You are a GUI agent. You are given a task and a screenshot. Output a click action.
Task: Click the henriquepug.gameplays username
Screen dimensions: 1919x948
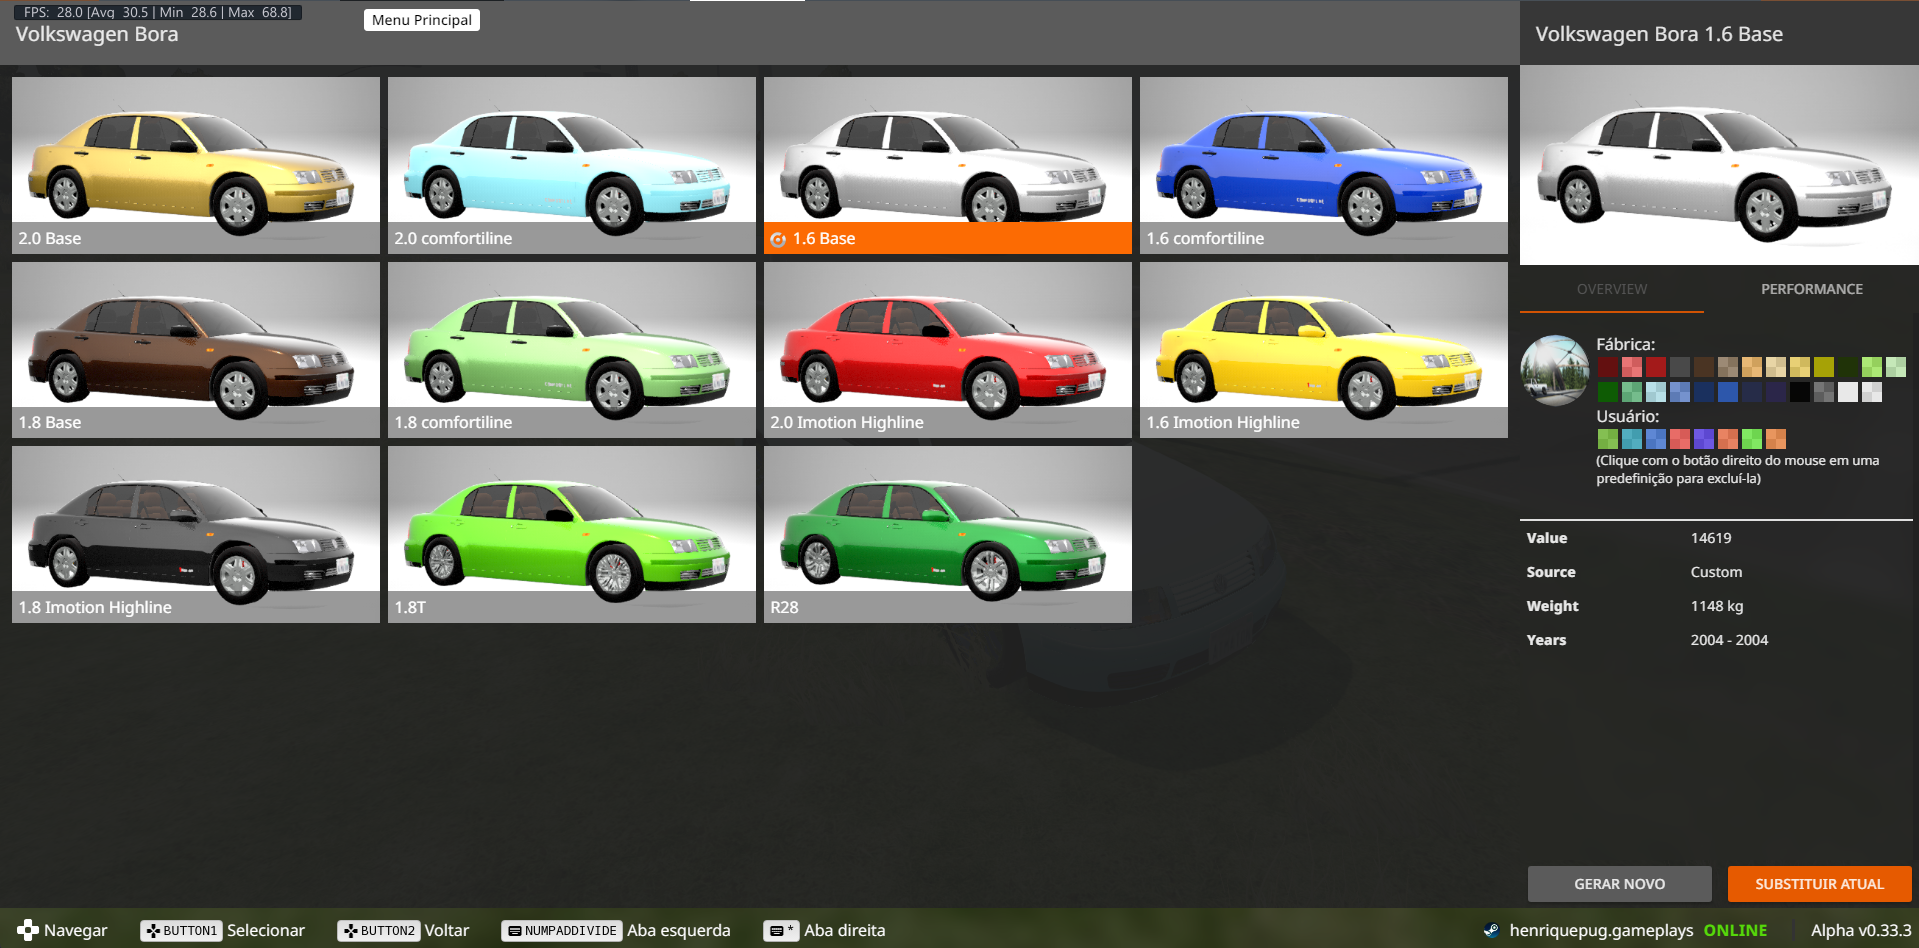tap(1601, 930)
